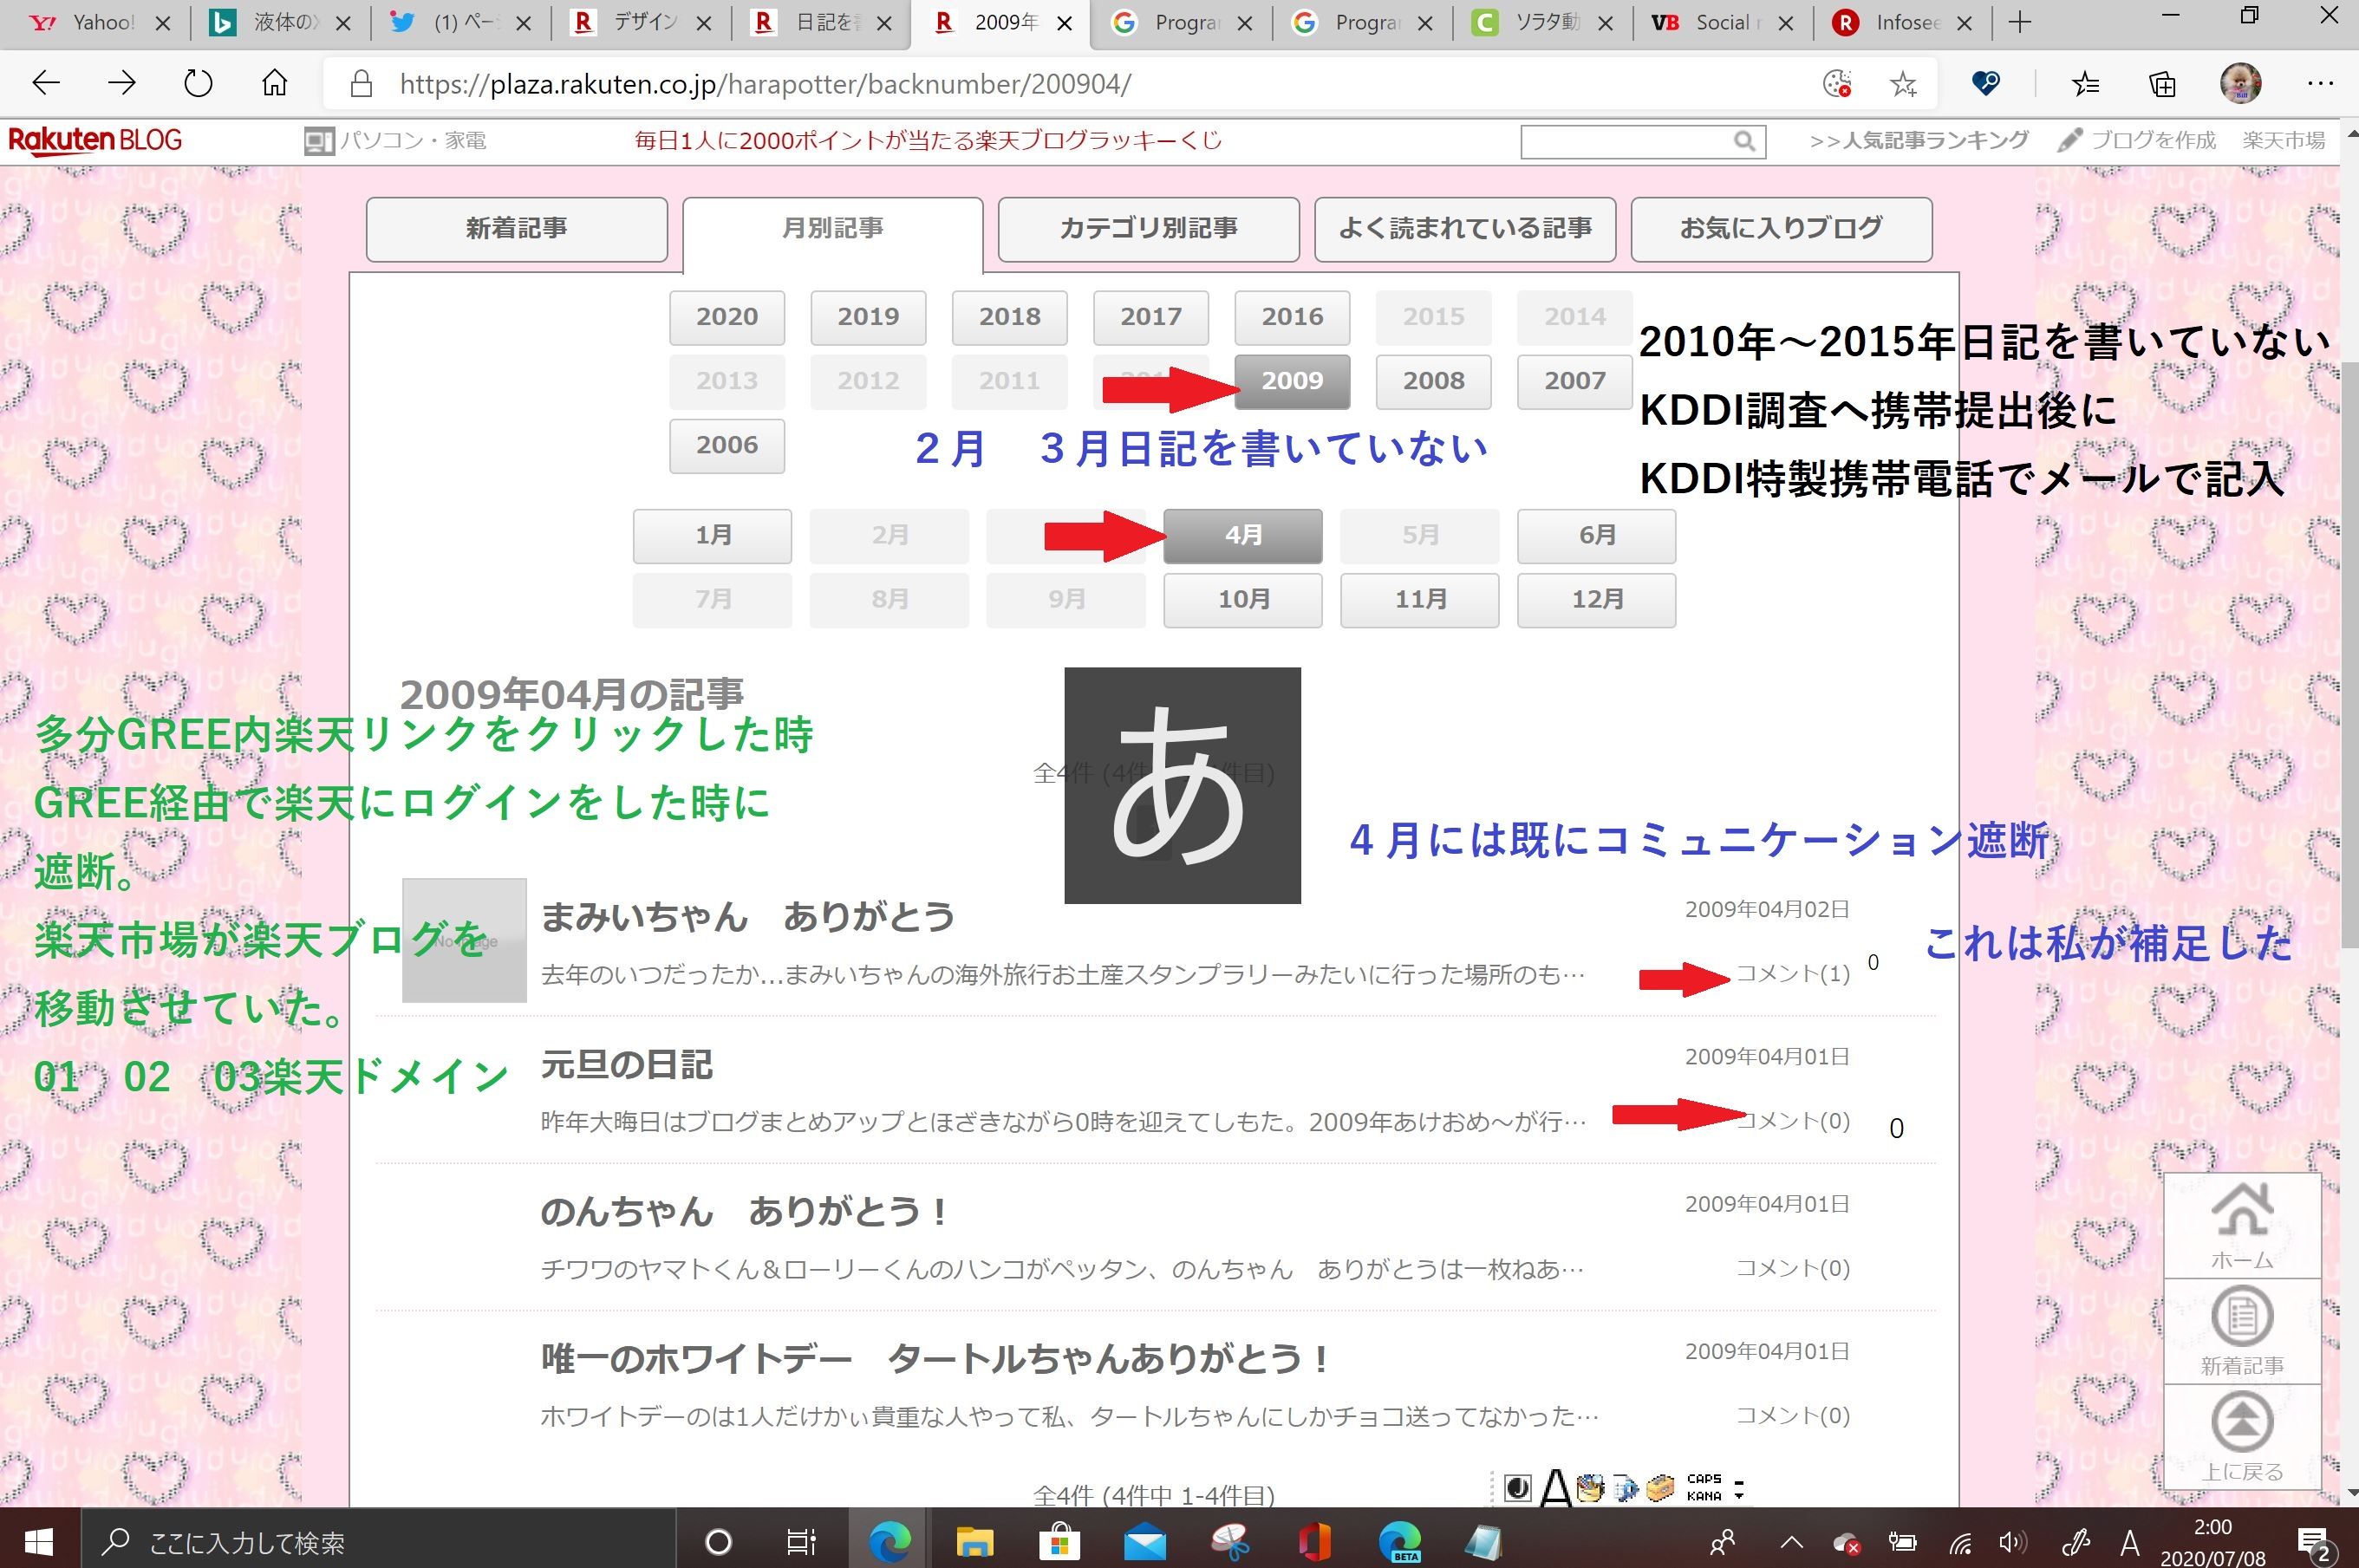Viewport: 2359px width, 1568px height.
Task: Show hidden system tray icons chevron
Action: pyautogui.click(x=1791, y=1543)
